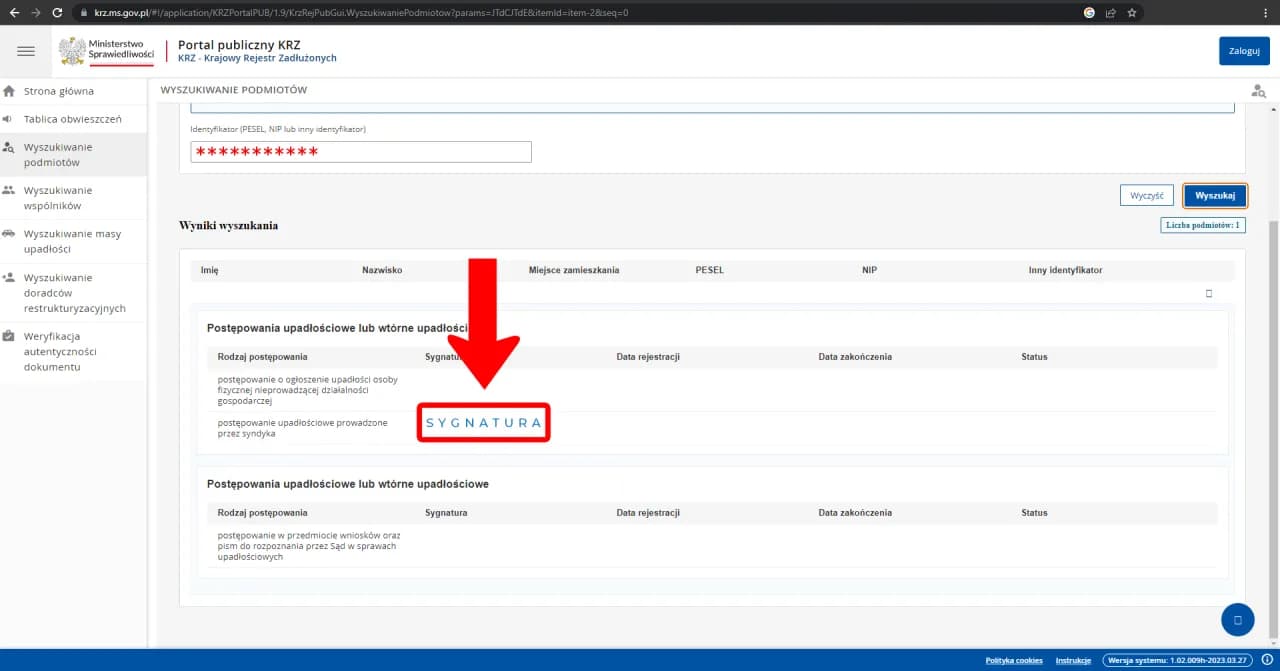Screen dimensions: 1280x671
Task: Open Tablica obwieszczeń from the sidebar
Action: pos(72,119)
